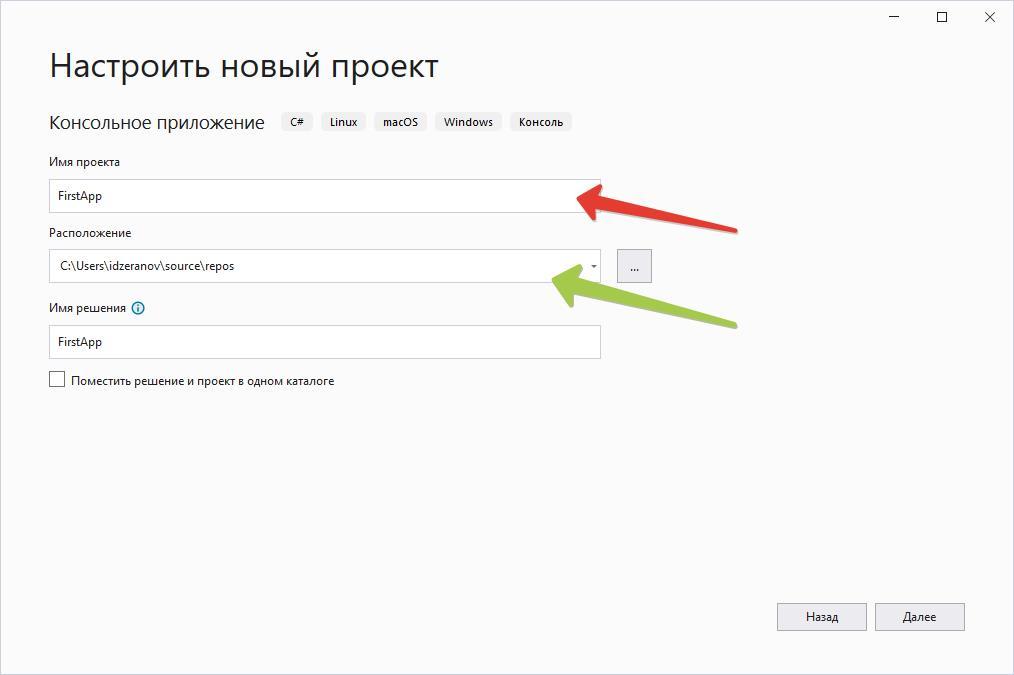Maximize the project configuration window
The width and height of the screenshot is (1014, 675).
coord(941,17)
